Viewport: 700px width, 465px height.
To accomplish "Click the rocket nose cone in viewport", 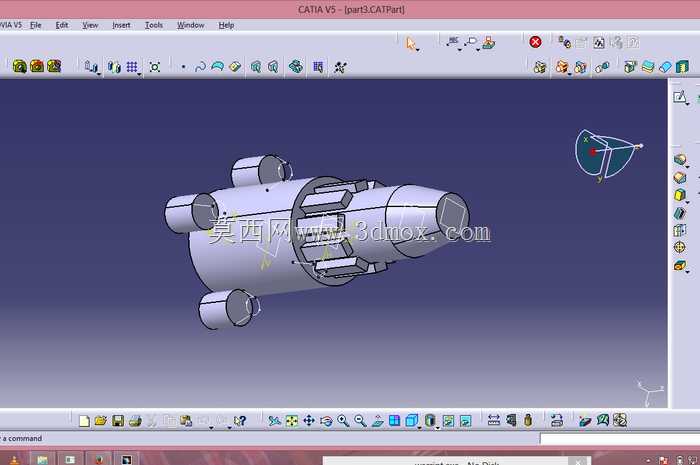I will click(x=429, y=220).
